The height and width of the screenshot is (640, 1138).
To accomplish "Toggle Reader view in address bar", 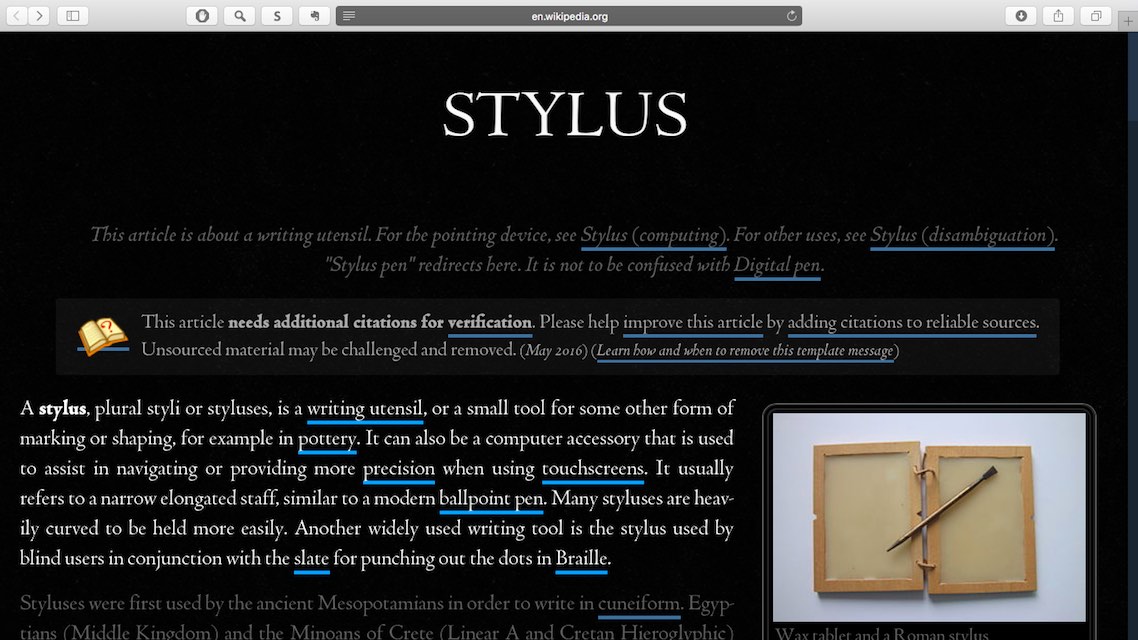I will pos(349,16).
